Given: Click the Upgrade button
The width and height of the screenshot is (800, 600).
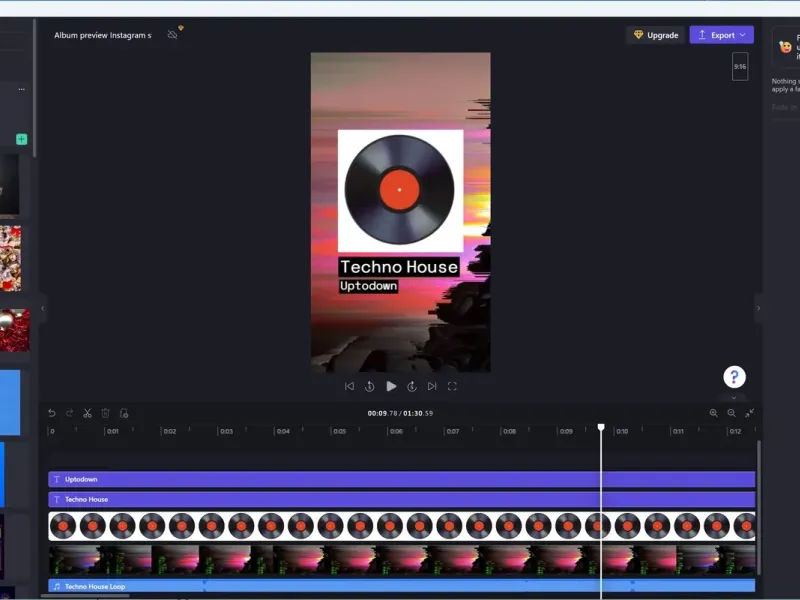Looking at the screenshot, I should 656,35.
